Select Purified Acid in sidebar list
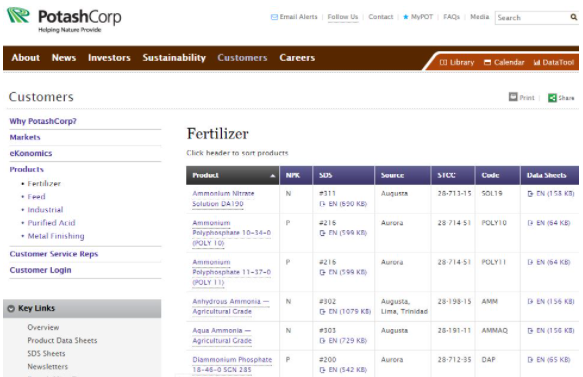Viewport: 583px width, 377px height. click(x=51, y=223)
